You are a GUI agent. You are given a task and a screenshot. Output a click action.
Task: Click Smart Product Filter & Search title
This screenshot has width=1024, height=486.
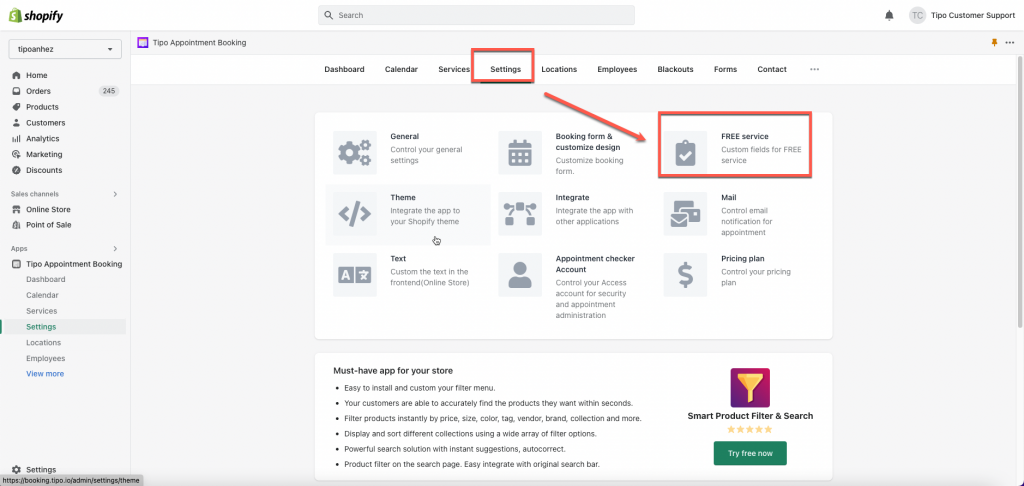click(x=750, y=416)
